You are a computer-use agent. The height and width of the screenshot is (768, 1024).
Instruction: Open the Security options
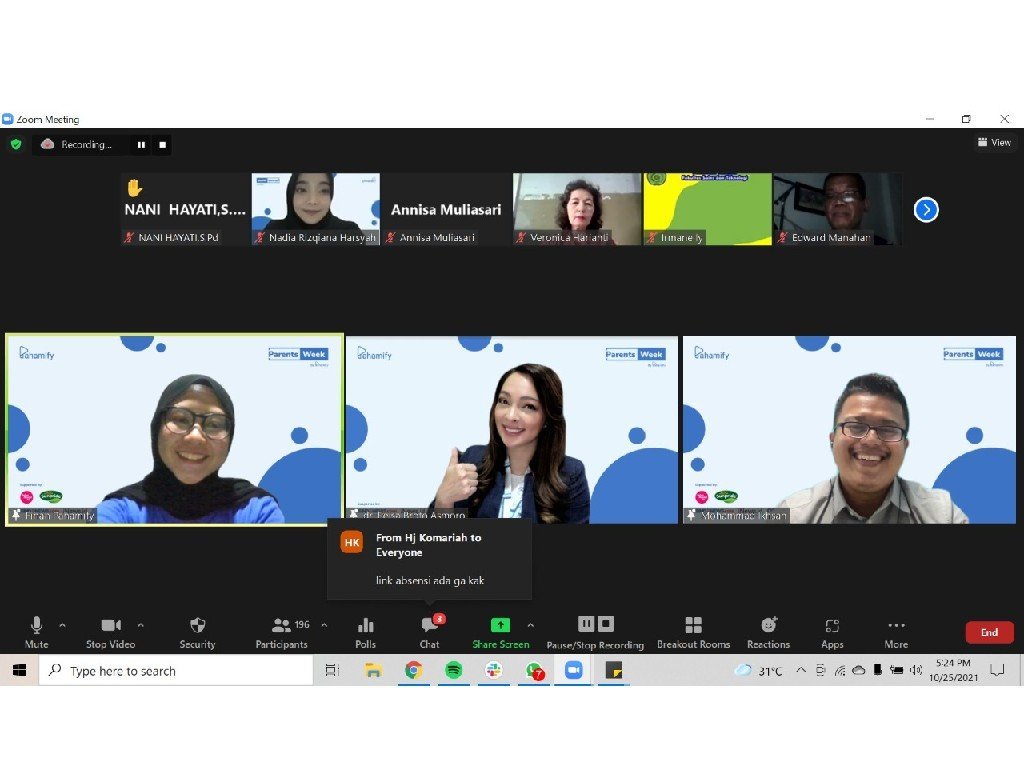(197, 631)
